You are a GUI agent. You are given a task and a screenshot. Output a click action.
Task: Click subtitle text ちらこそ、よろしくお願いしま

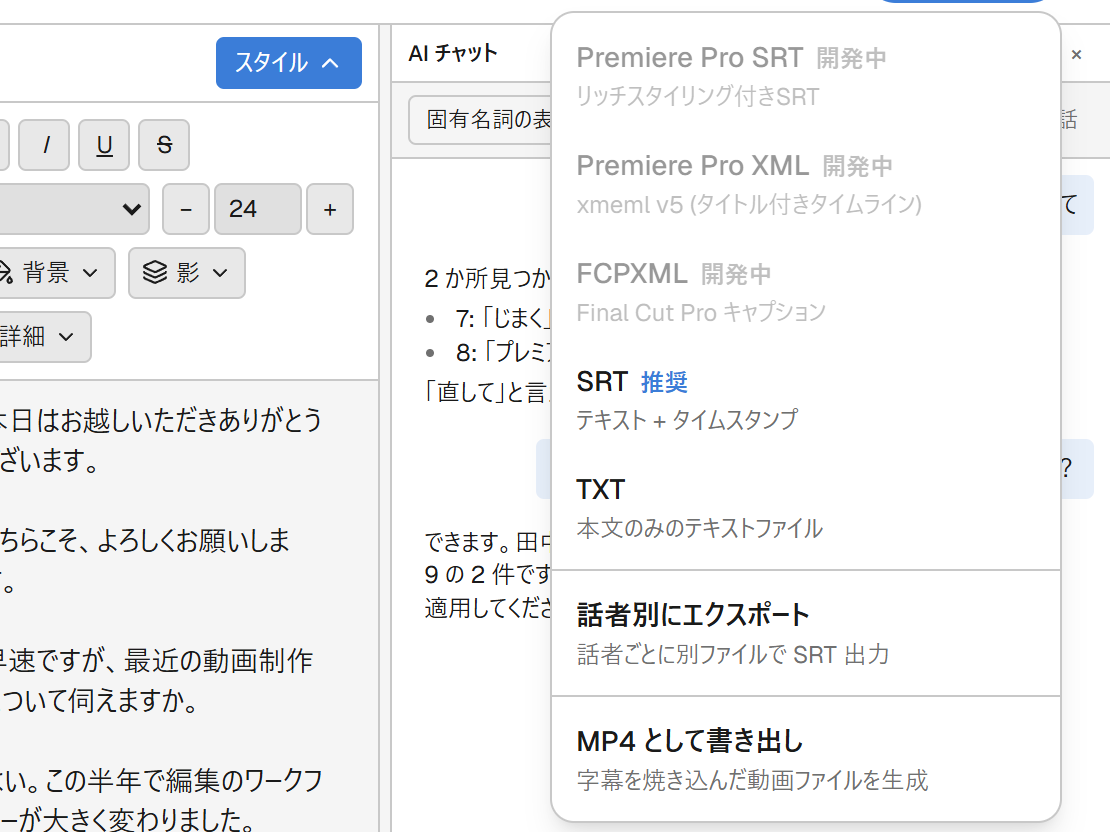(145, 540)
